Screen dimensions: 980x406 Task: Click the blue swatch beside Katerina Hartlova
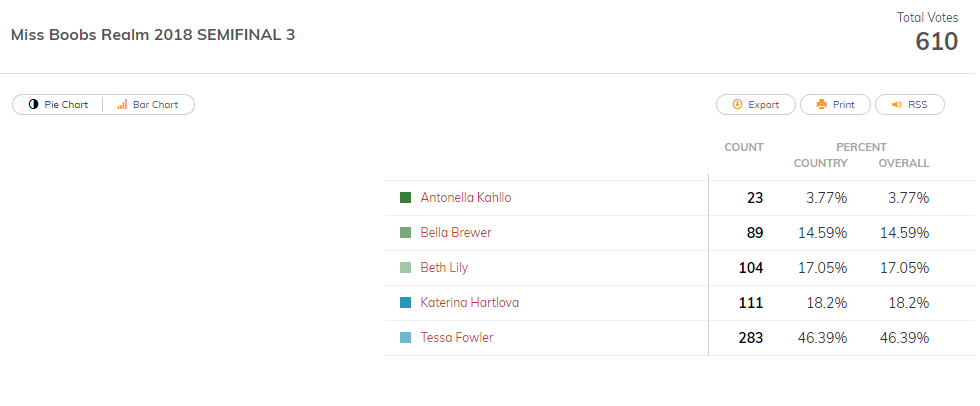coord(405,302)
